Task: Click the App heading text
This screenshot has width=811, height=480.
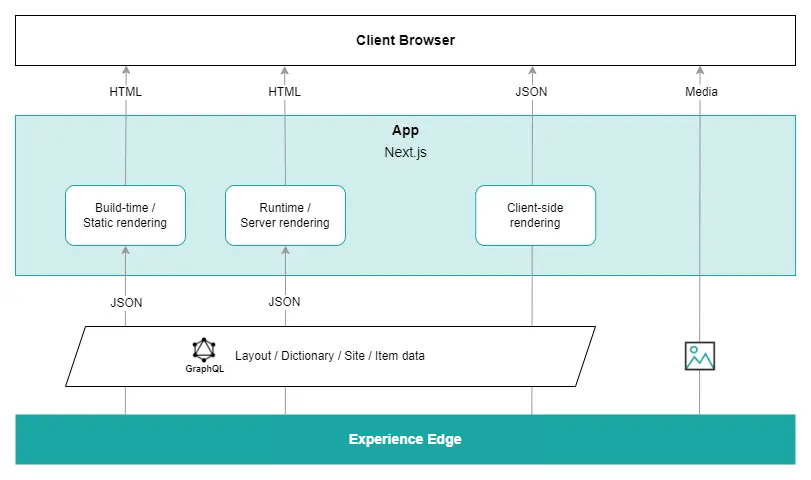Action: click(x=406, y=130)
